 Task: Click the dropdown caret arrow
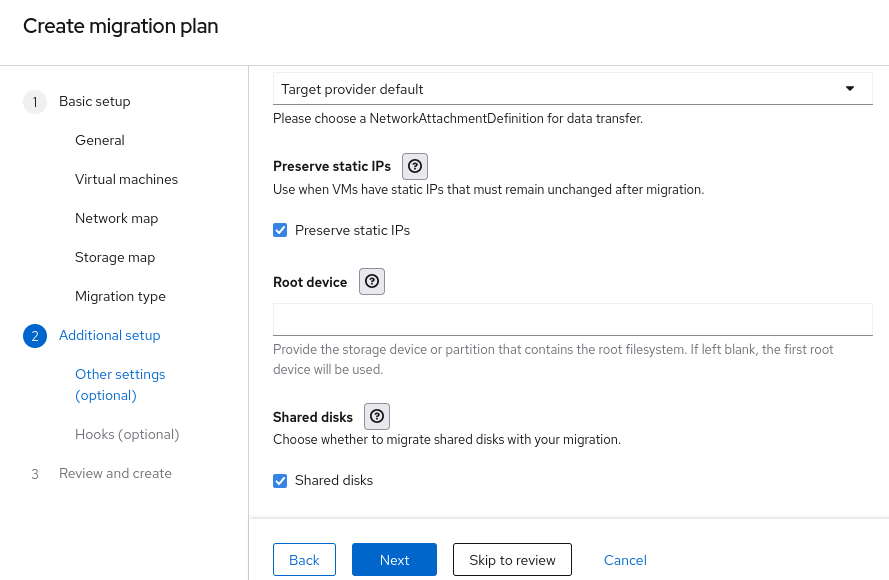850,89
